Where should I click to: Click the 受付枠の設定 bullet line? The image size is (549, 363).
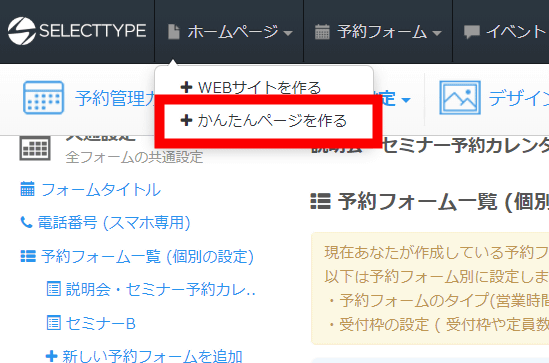[x=438, y=324]
